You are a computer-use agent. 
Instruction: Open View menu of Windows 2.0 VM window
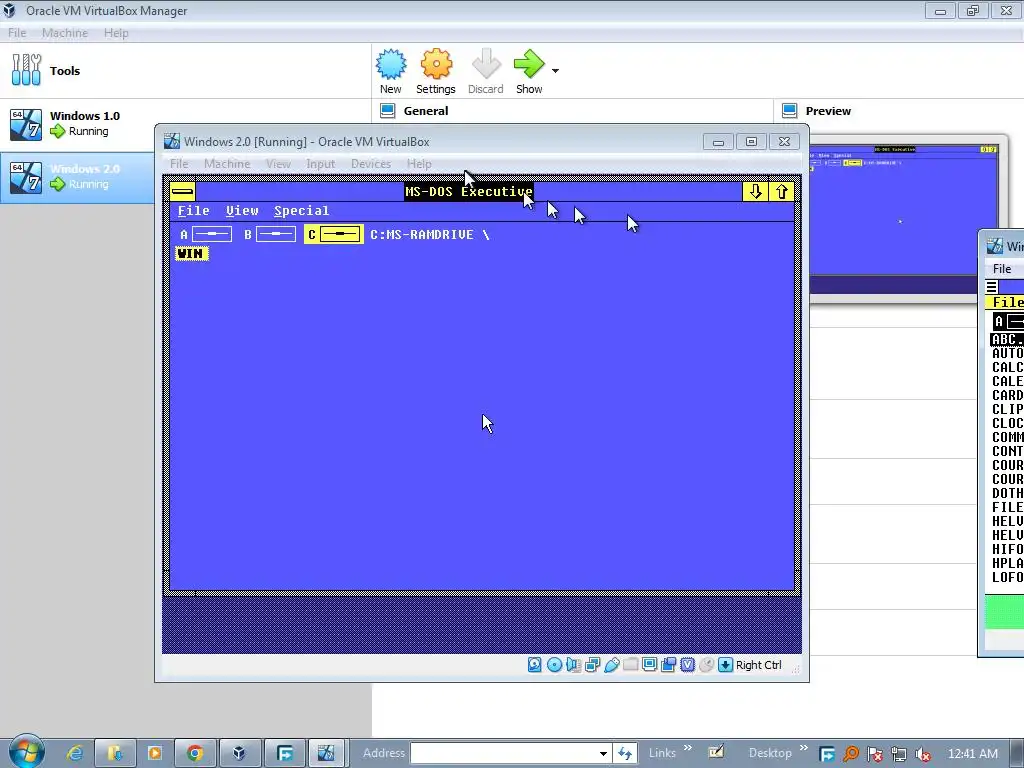[278, 164]
